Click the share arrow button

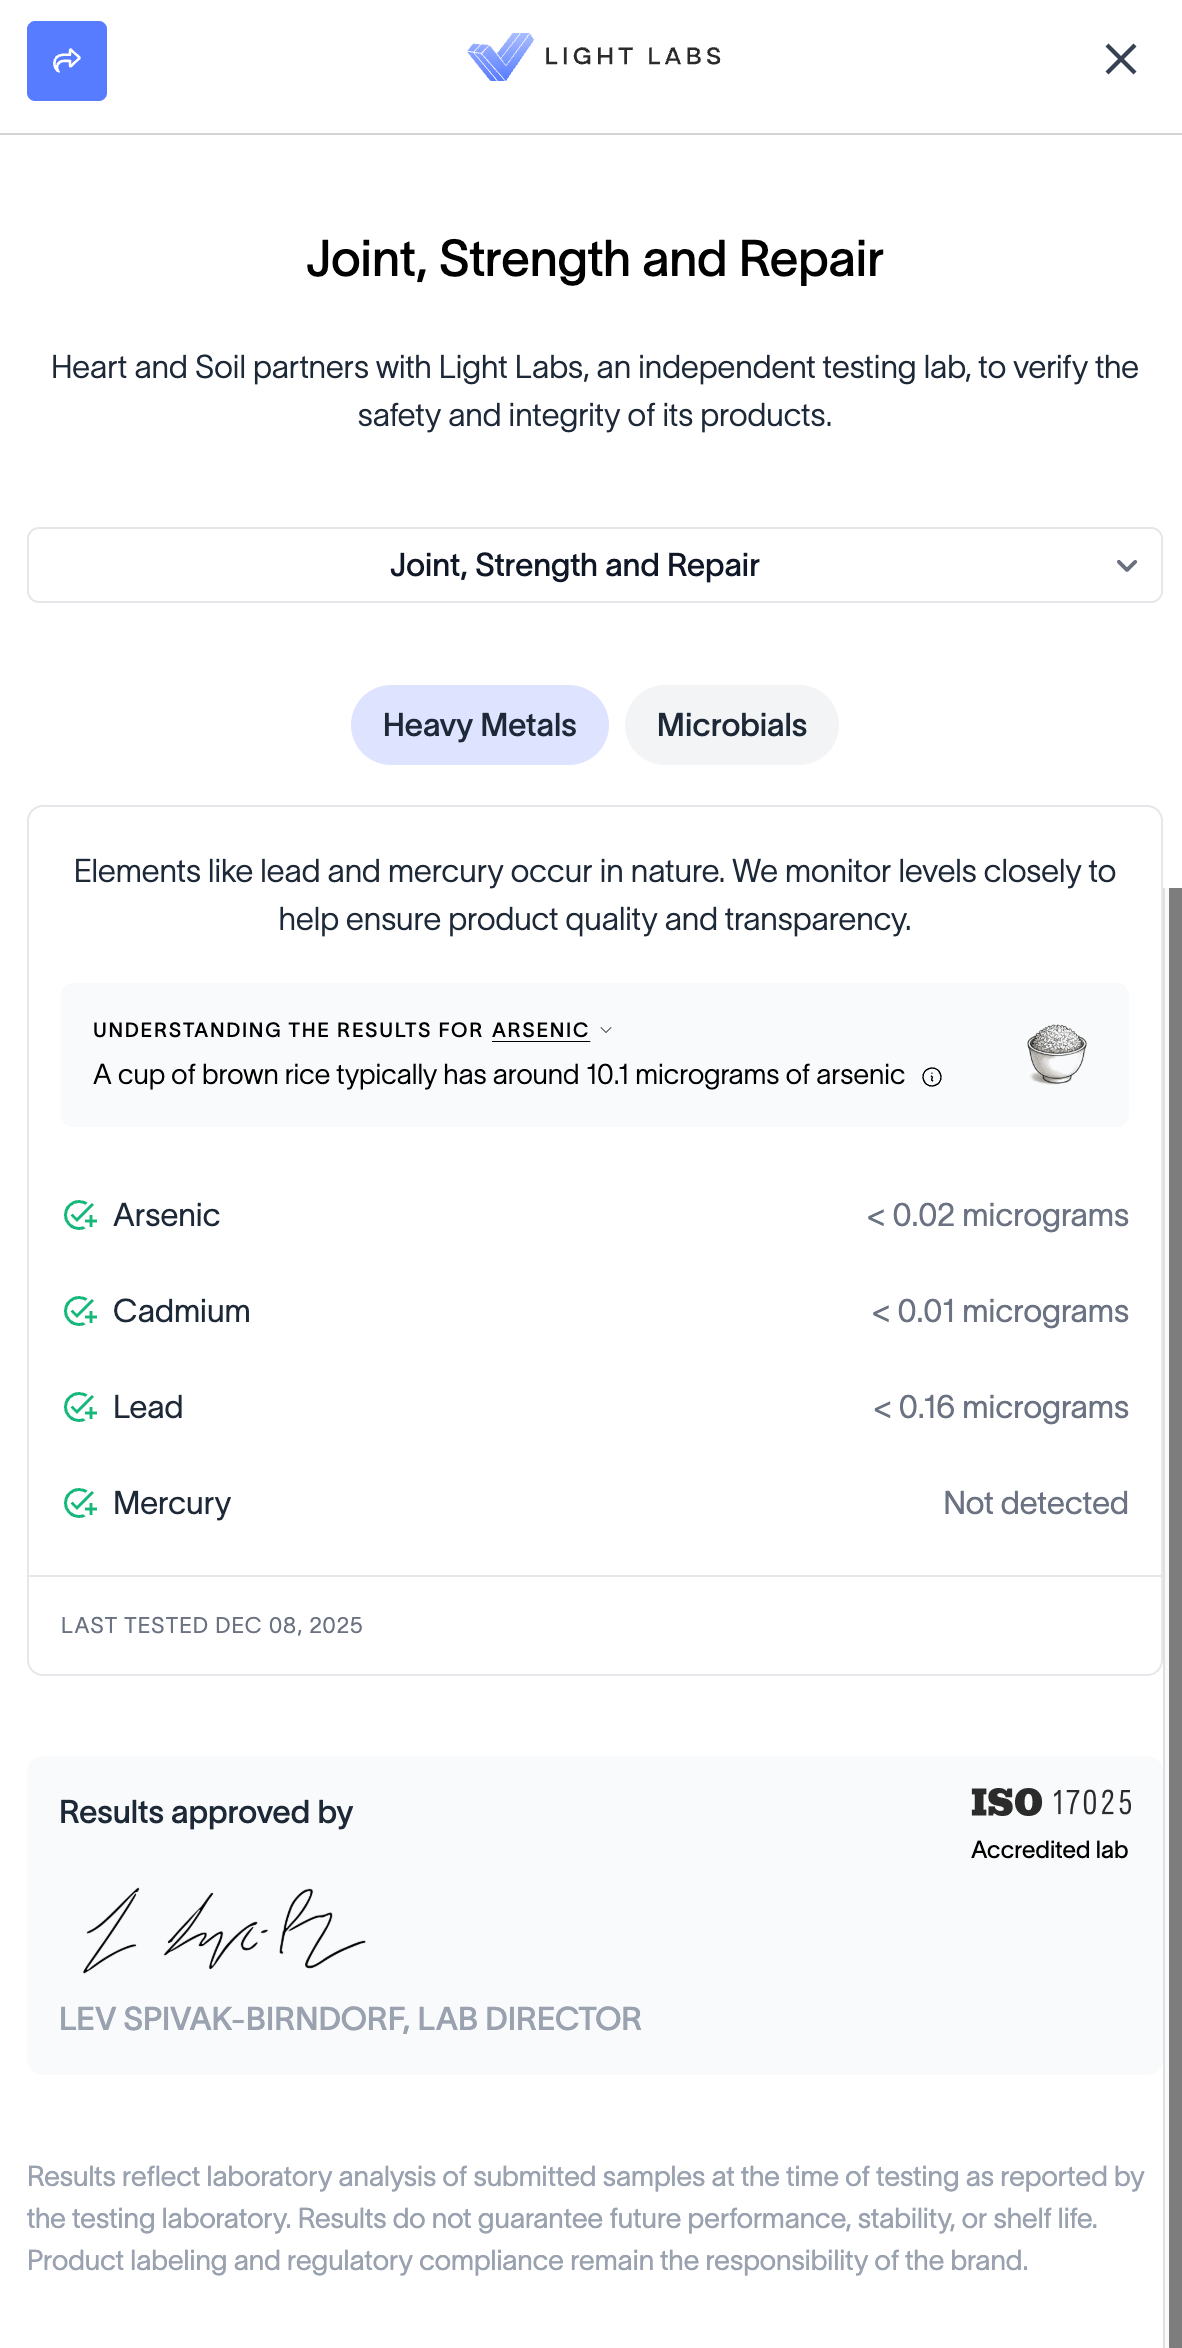click(x=67, y=61)
